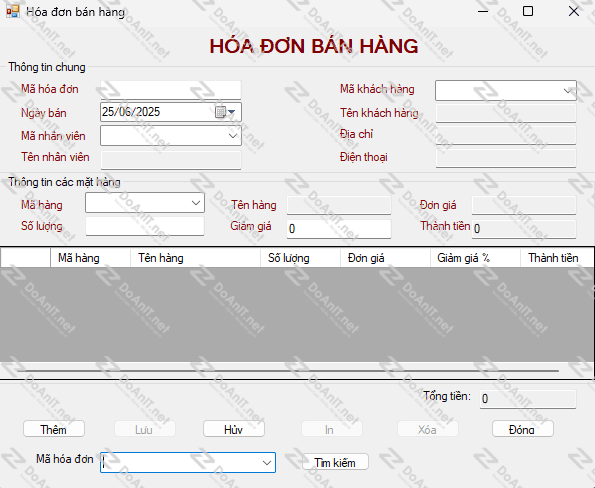
Task: Click the Thêm button
Action: pos(54,429)
